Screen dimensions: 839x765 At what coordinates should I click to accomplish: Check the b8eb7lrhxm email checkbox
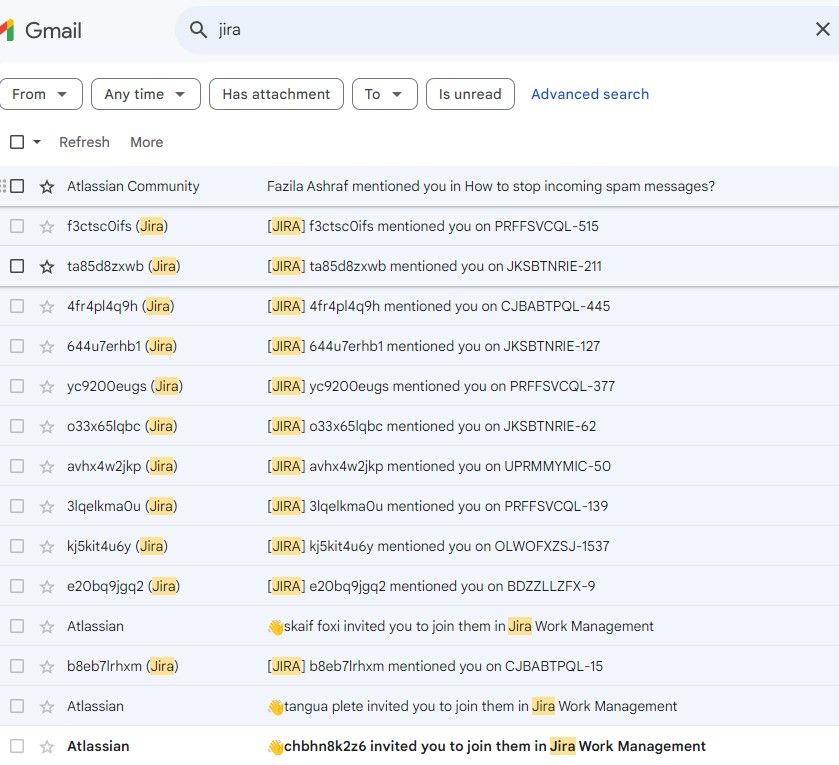(17, 665)
